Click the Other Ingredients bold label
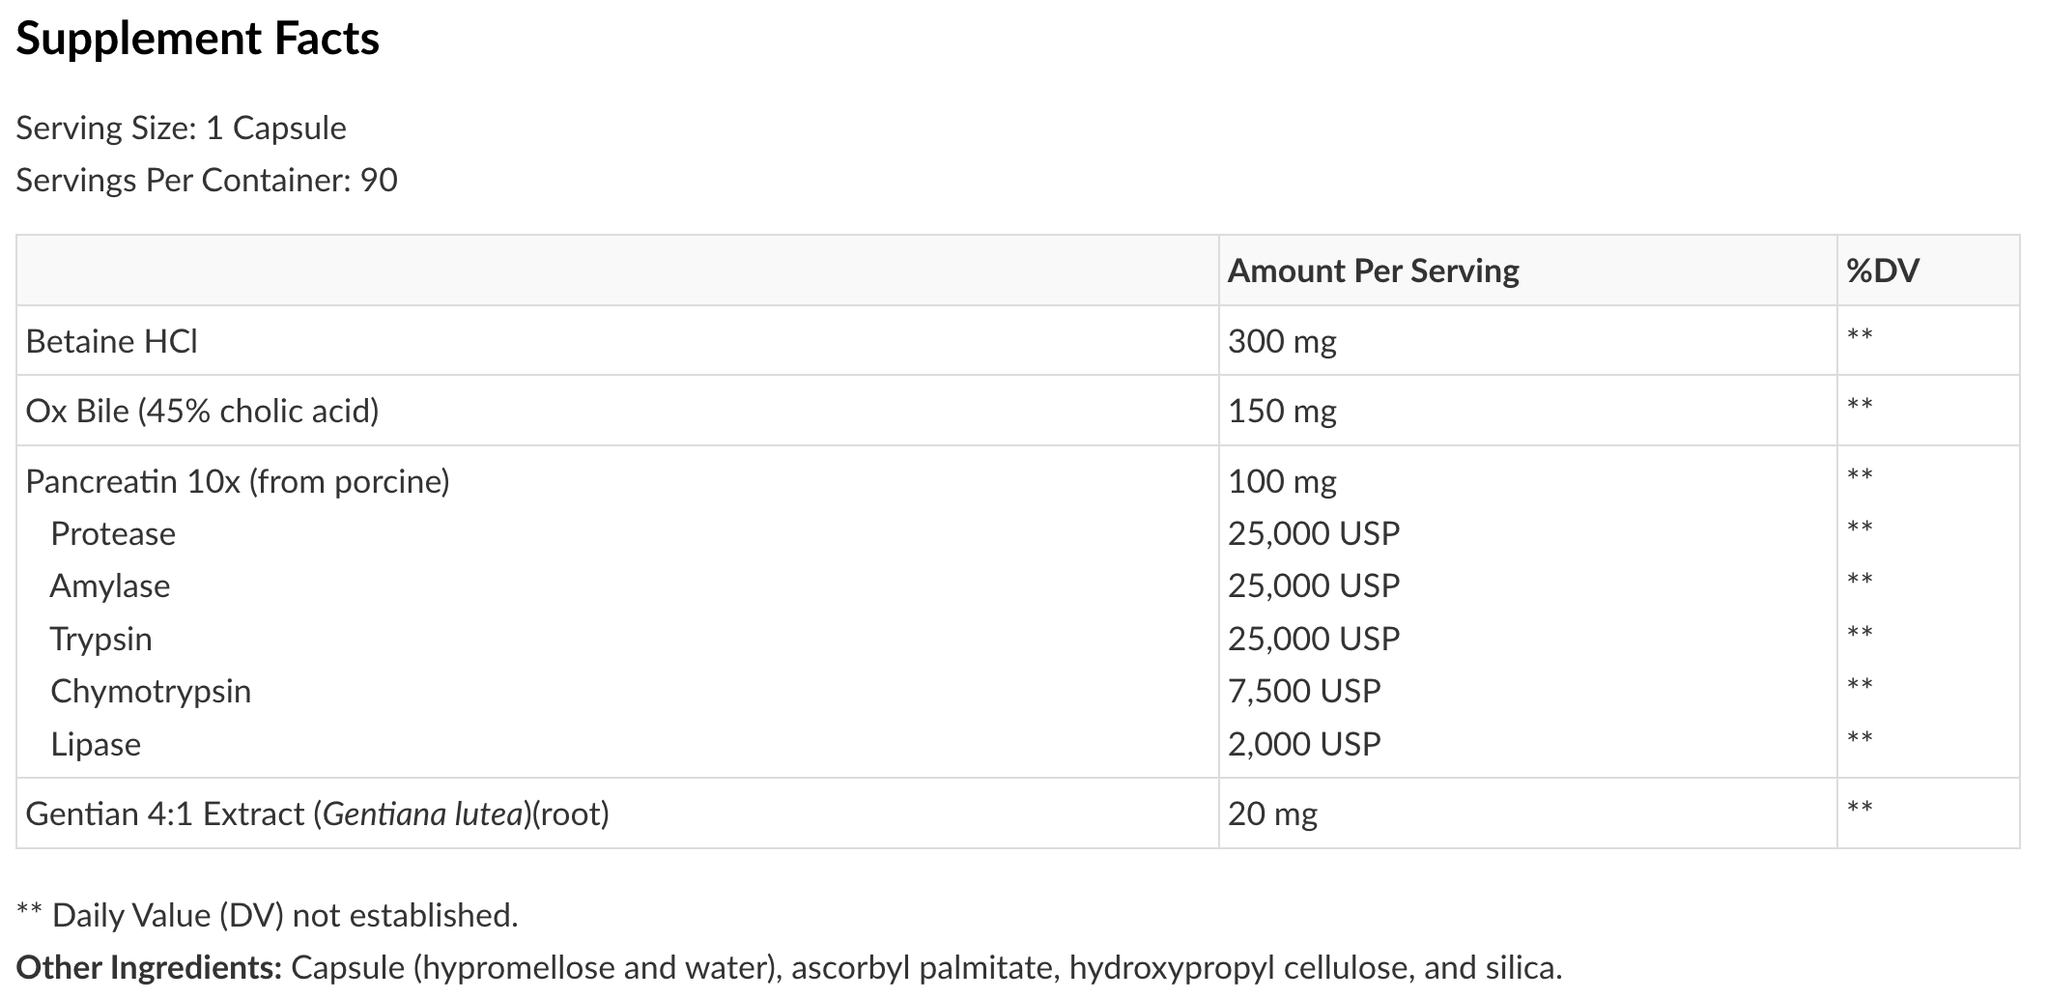This screenshot has width=2048, height=999. click(x=149, y=968)
